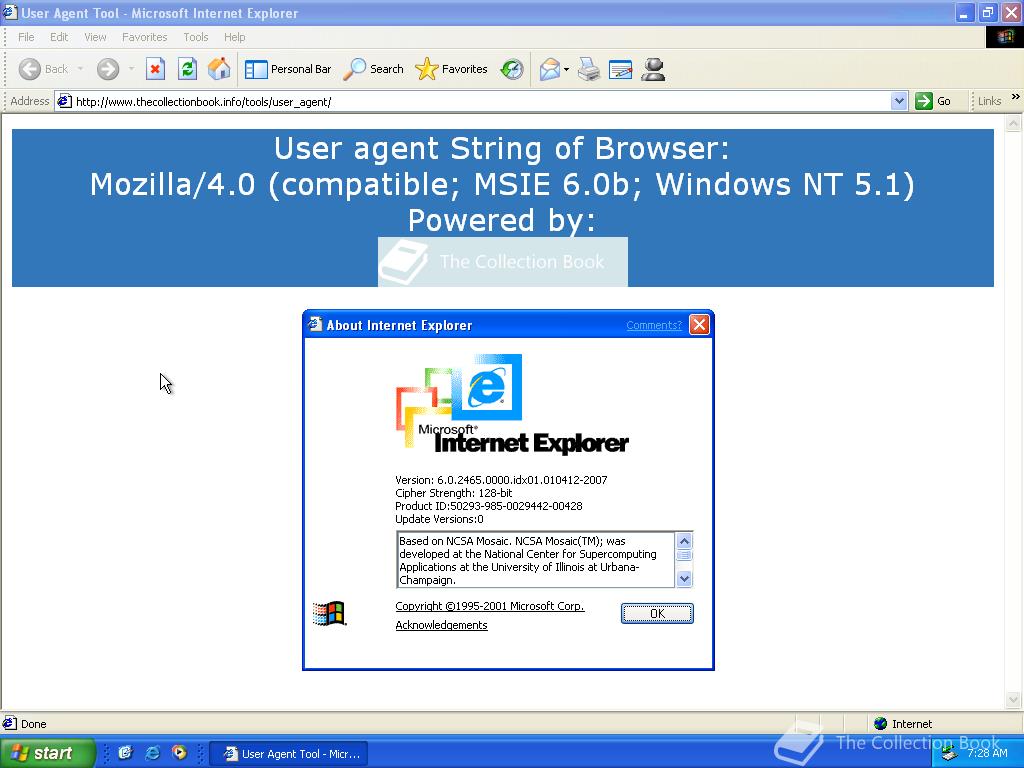The image size is (1024, 768).
Task: Launch Windows Media Player from Quick Launch
Action: [x=179, y=753]
